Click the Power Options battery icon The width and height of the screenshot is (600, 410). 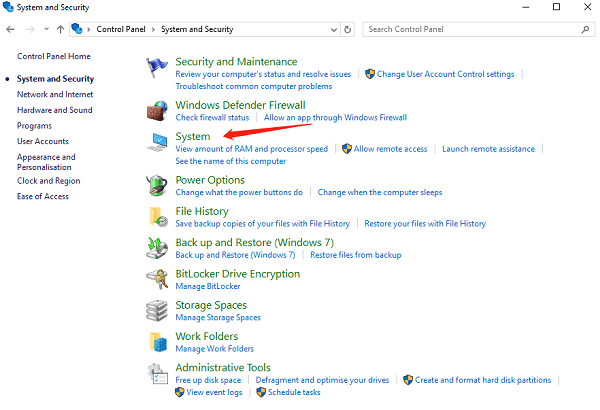tap(157, 185)
